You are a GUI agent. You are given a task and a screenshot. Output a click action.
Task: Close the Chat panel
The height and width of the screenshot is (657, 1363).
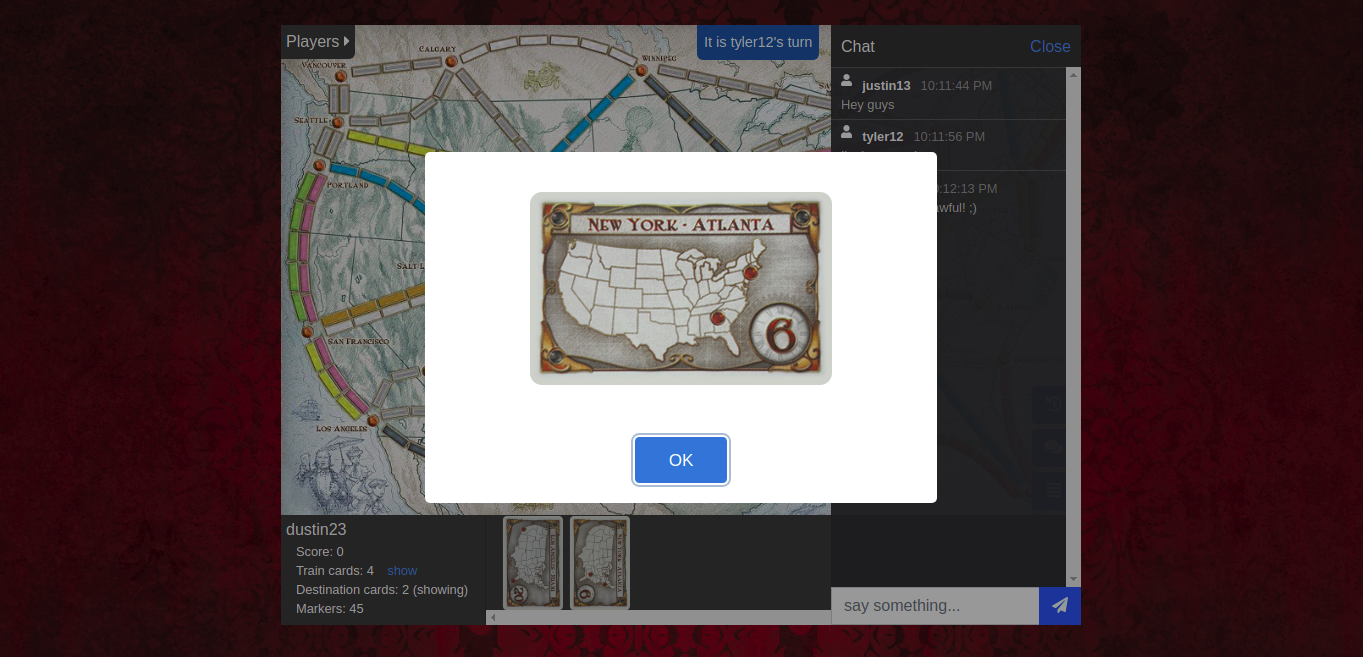[1049, 46]
